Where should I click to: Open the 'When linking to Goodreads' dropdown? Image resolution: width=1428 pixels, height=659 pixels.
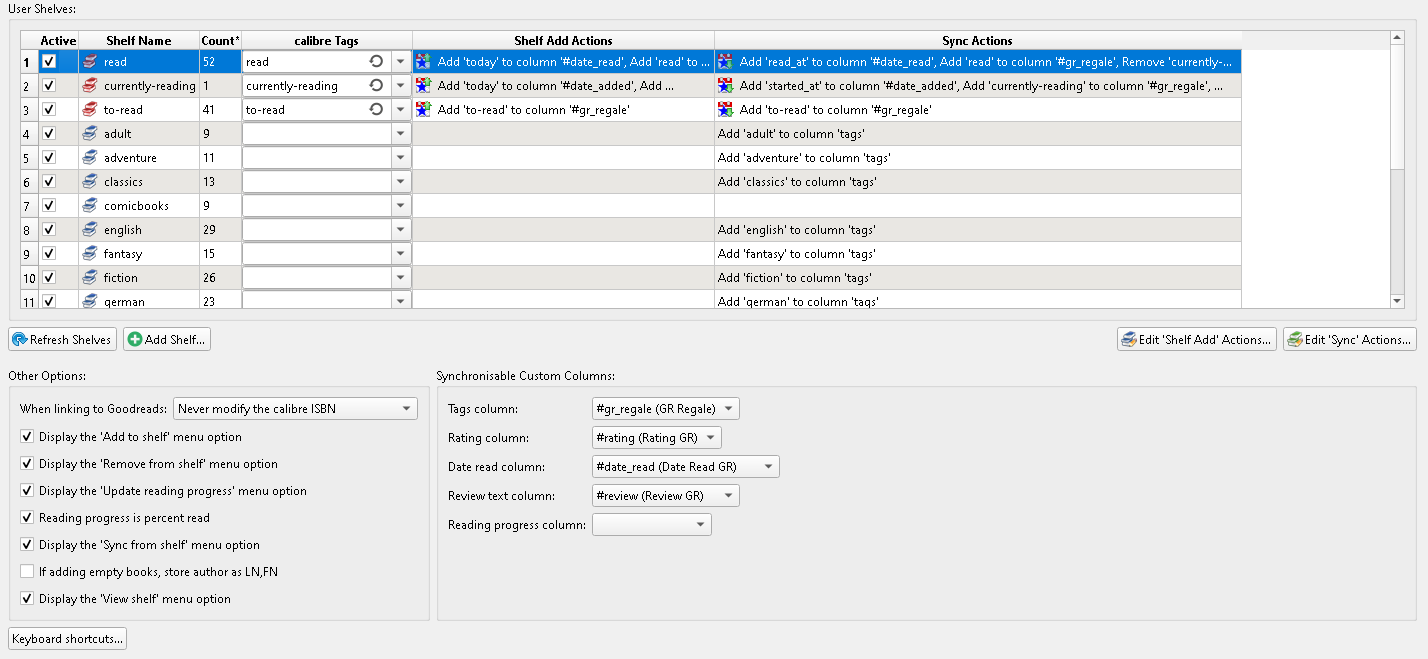click(x=295, y=409)
